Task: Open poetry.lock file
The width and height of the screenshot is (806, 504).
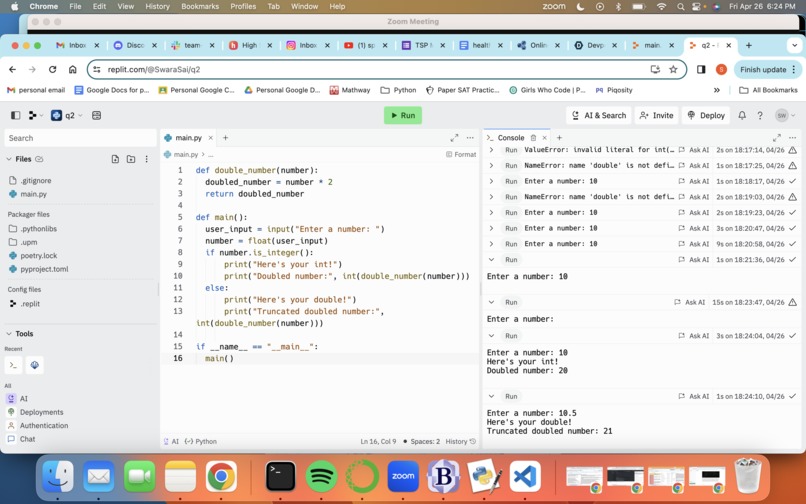Action: pyautogui.click(x=39, y=255)
